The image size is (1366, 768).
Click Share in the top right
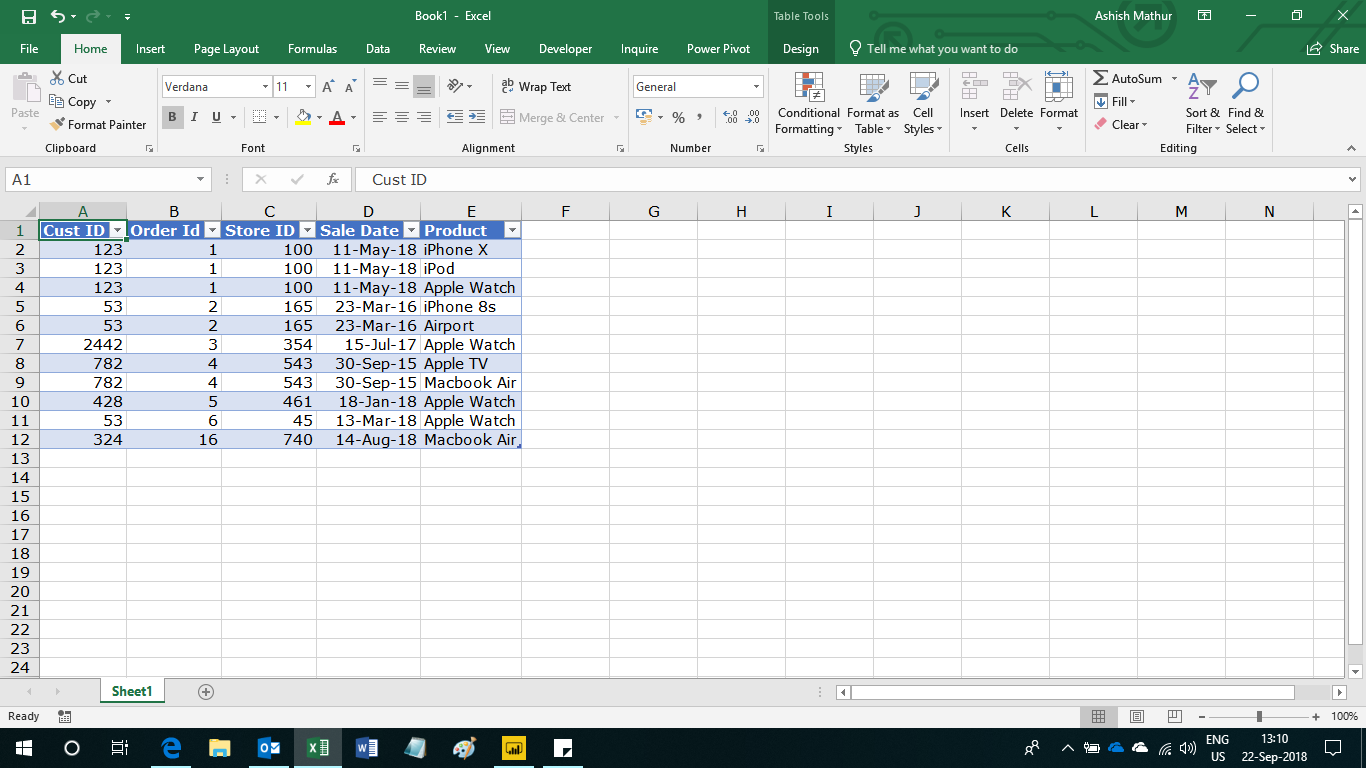click(1333, 48)
